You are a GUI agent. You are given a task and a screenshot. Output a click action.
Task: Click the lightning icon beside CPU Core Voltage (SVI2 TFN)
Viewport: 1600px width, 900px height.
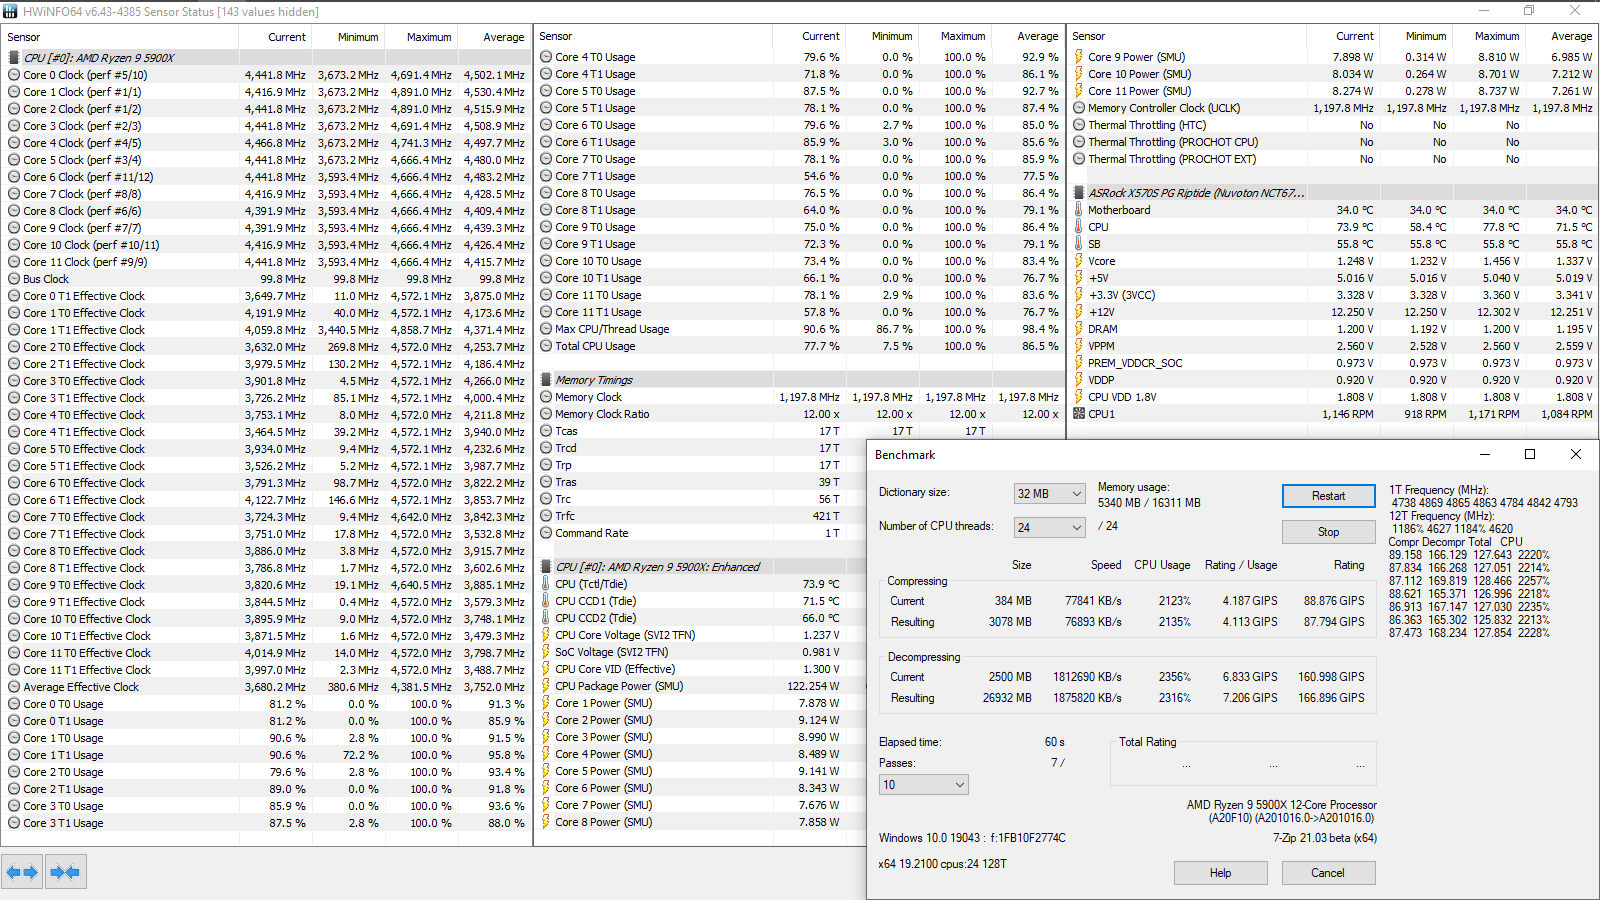pos(546,635)
